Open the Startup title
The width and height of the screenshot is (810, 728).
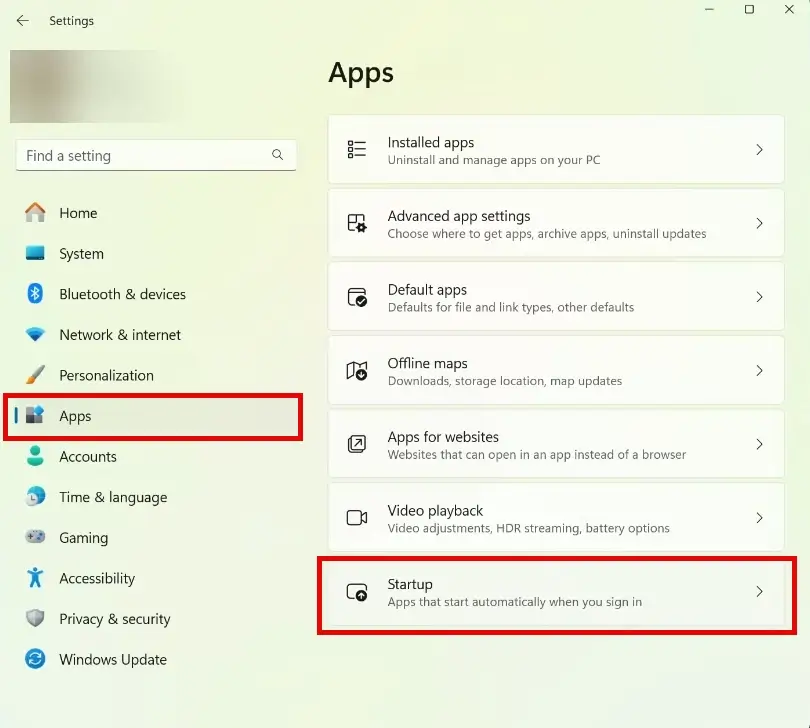(x=410, y=584)
